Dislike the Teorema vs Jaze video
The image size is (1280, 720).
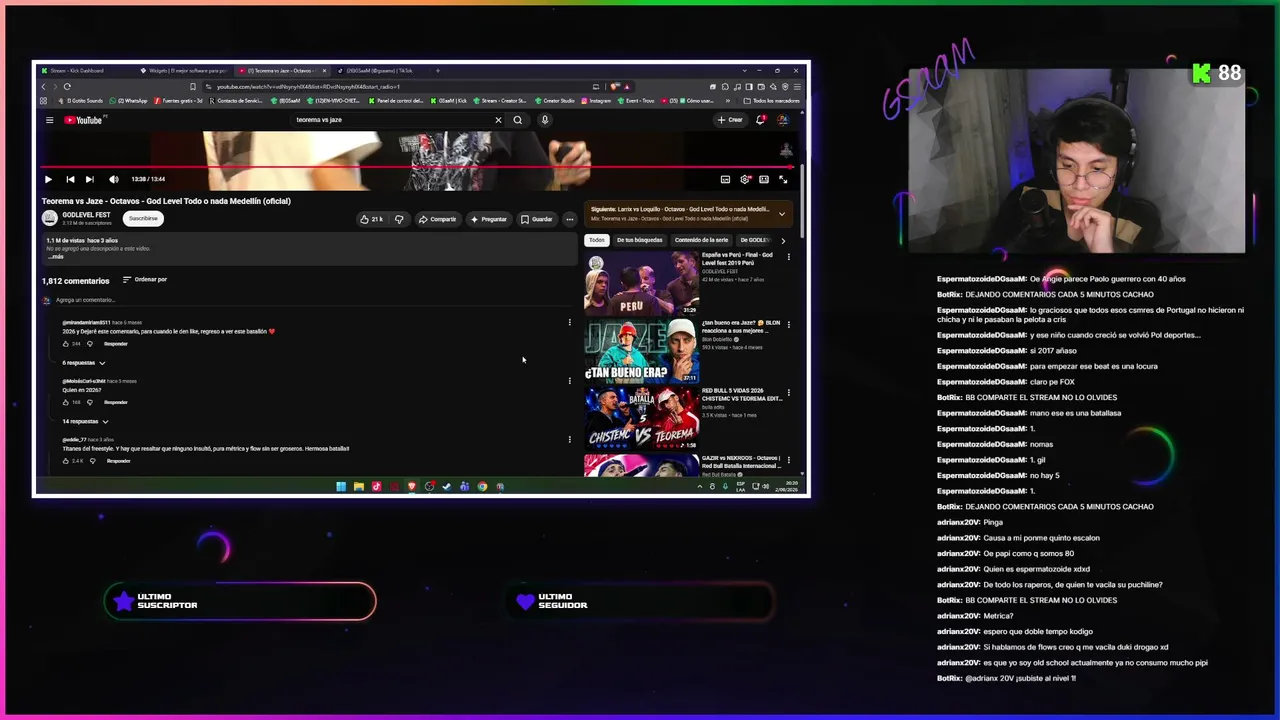(x=399, y=219)
